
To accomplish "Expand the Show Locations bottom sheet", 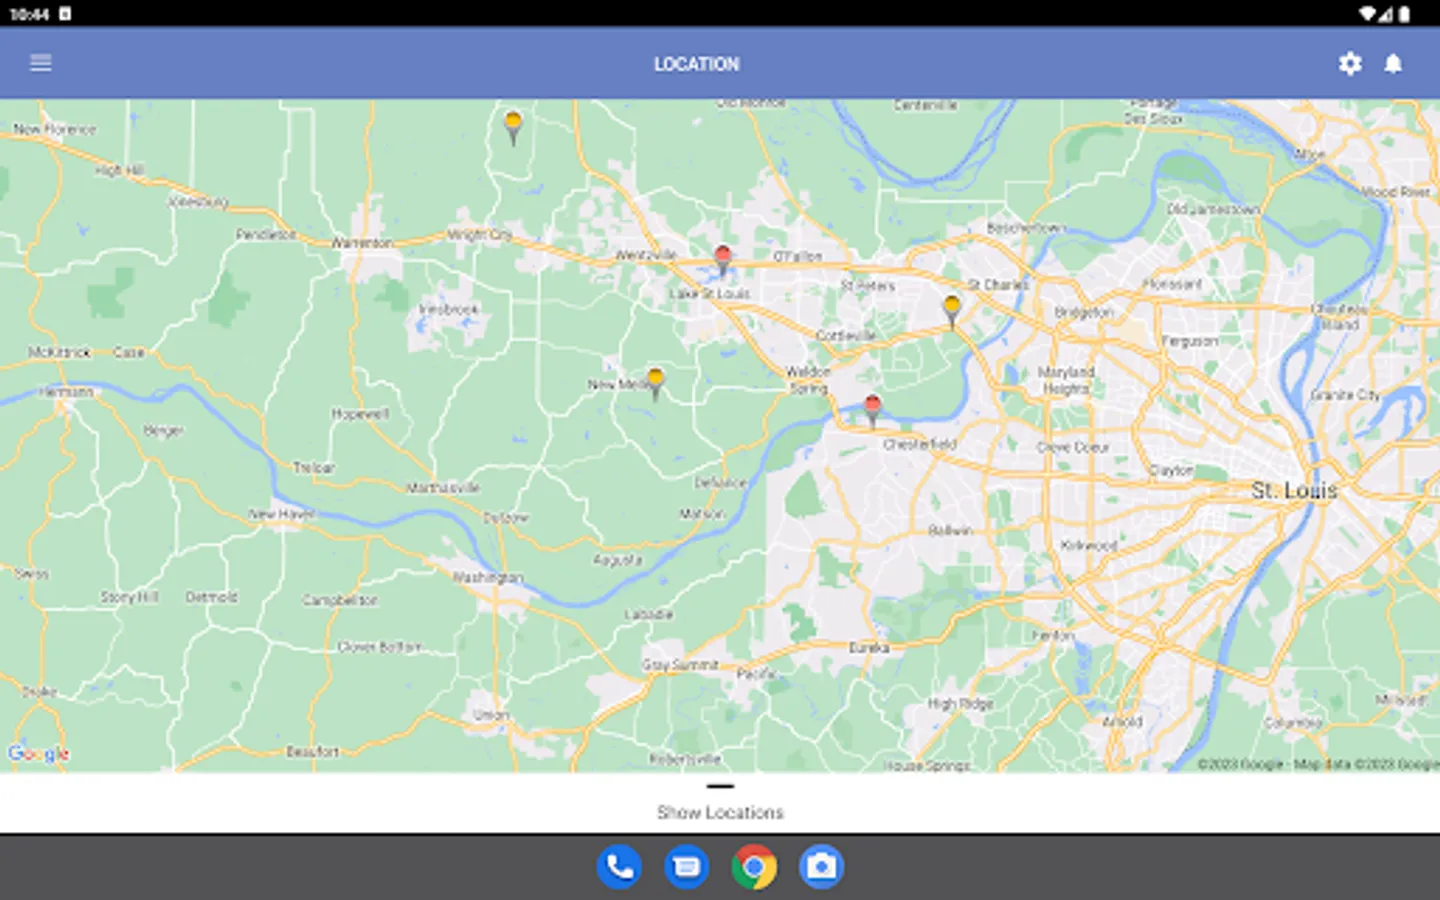I will 720,813.
